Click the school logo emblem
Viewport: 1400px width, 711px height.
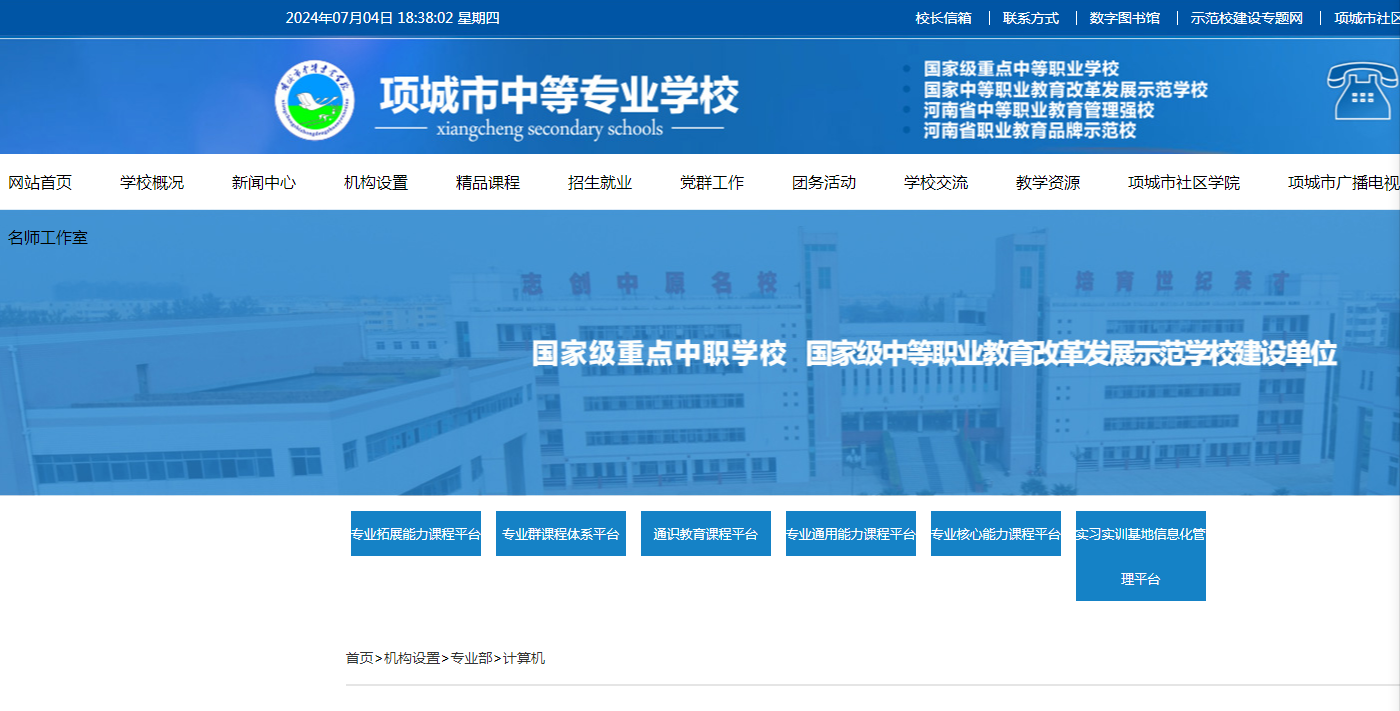coord(315,101)
